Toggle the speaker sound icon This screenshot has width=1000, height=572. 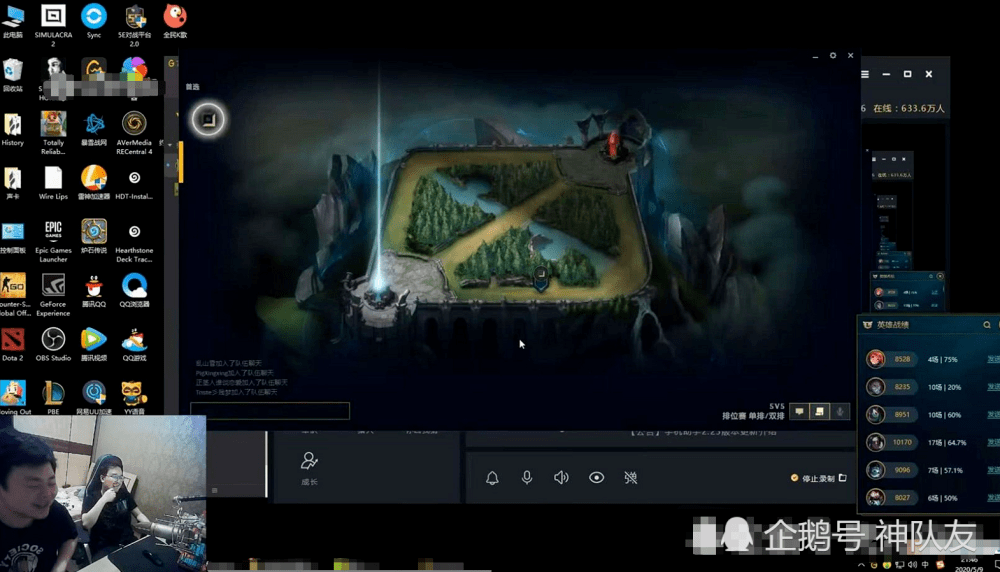561,478
